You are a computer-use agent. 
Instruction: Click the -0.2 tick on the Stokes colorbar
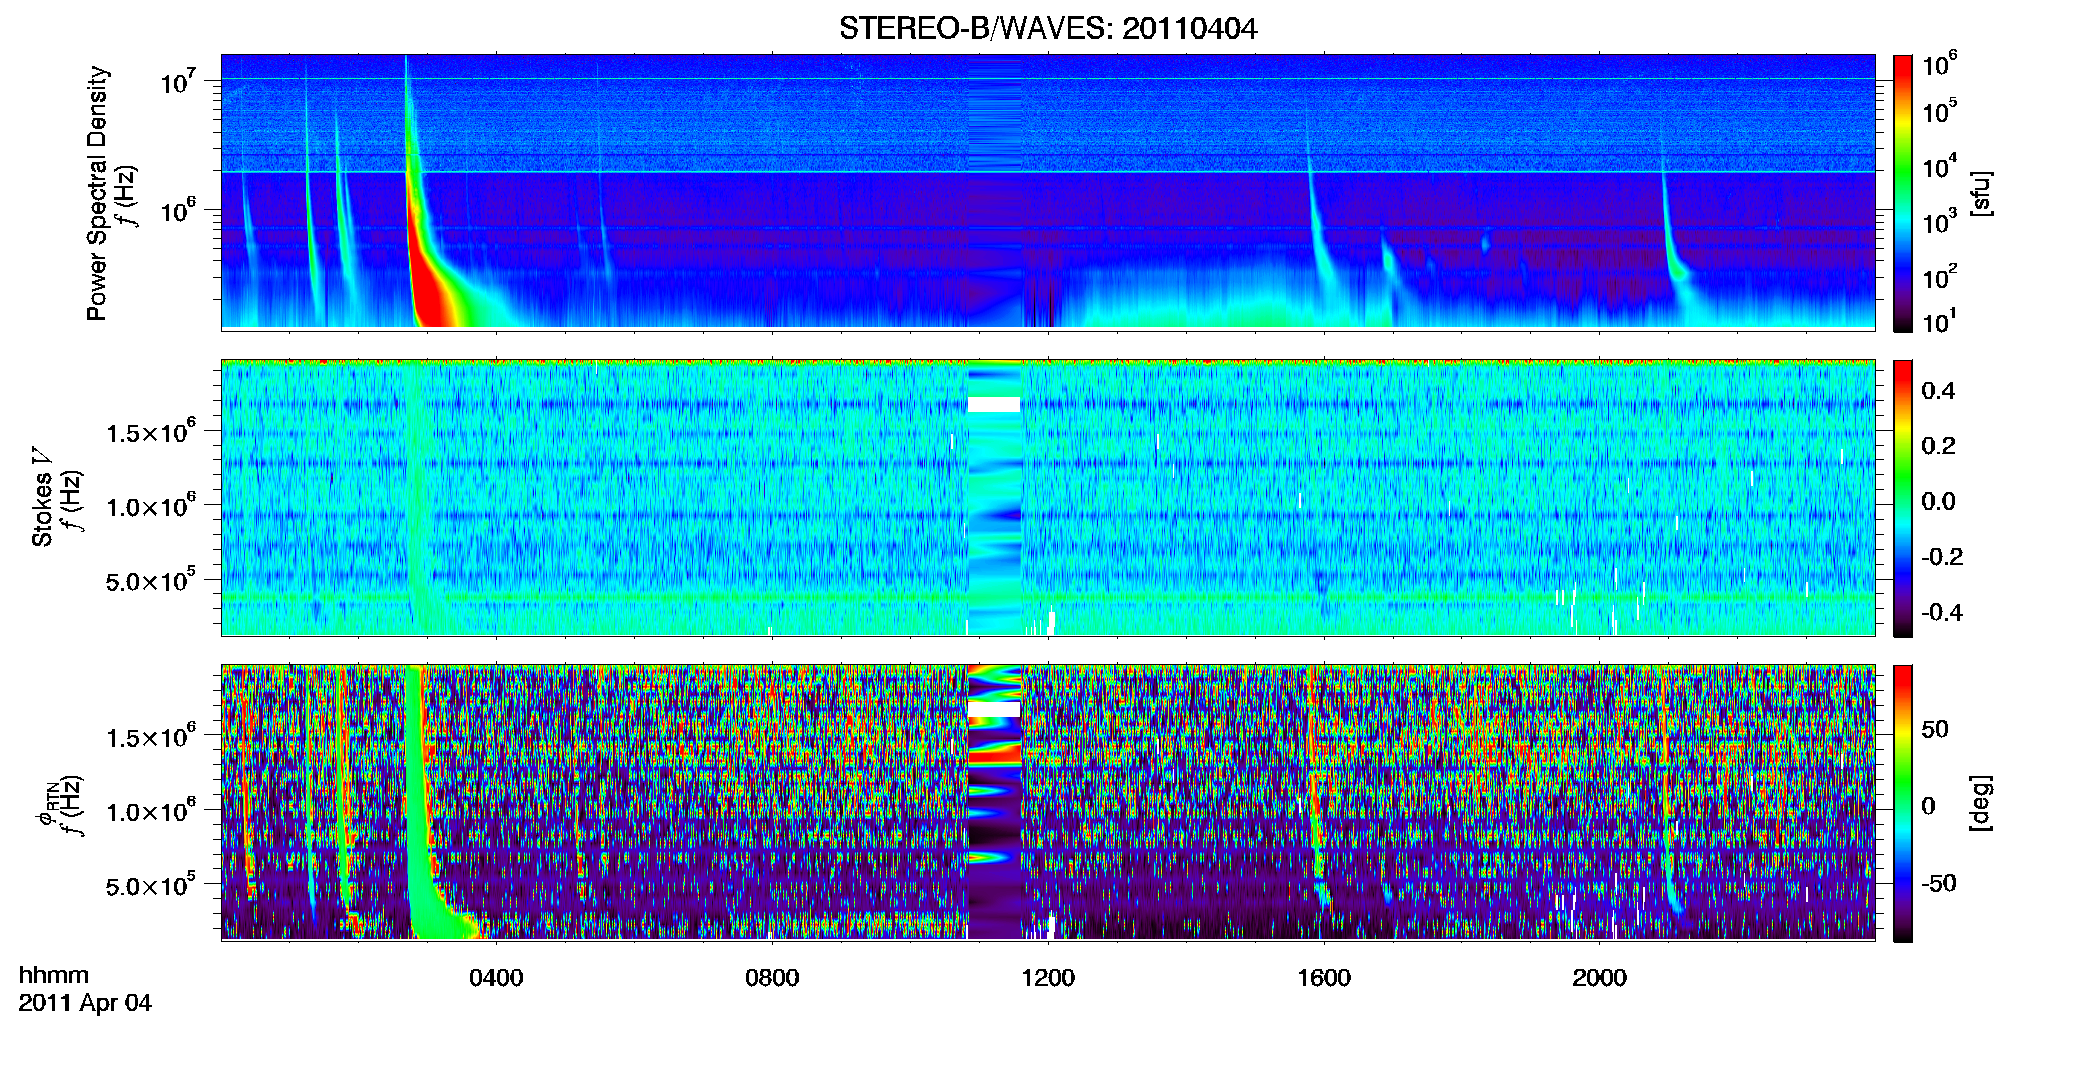click(1942, 557)
